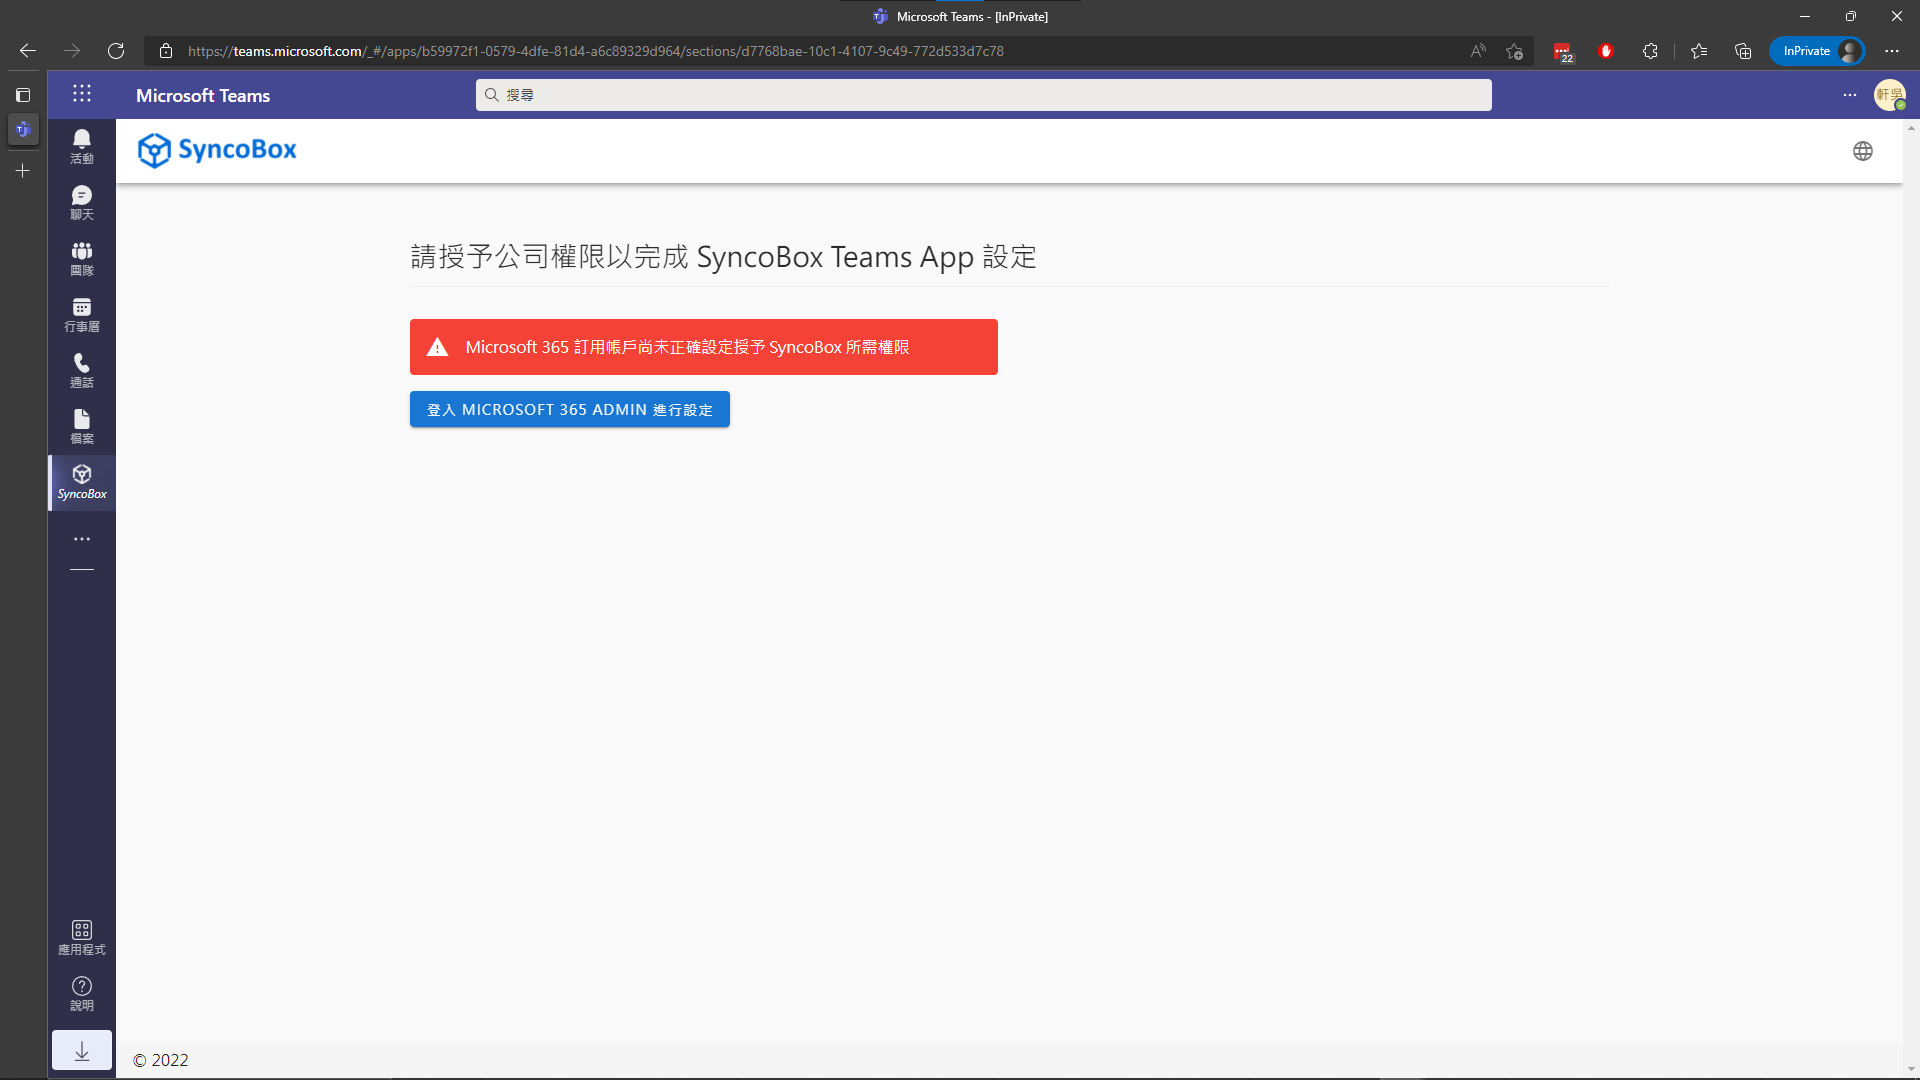The width and height of the screenshot is (1920, 1080).
Task: Open the user profile avatar menu
Action: point(1889,95)
